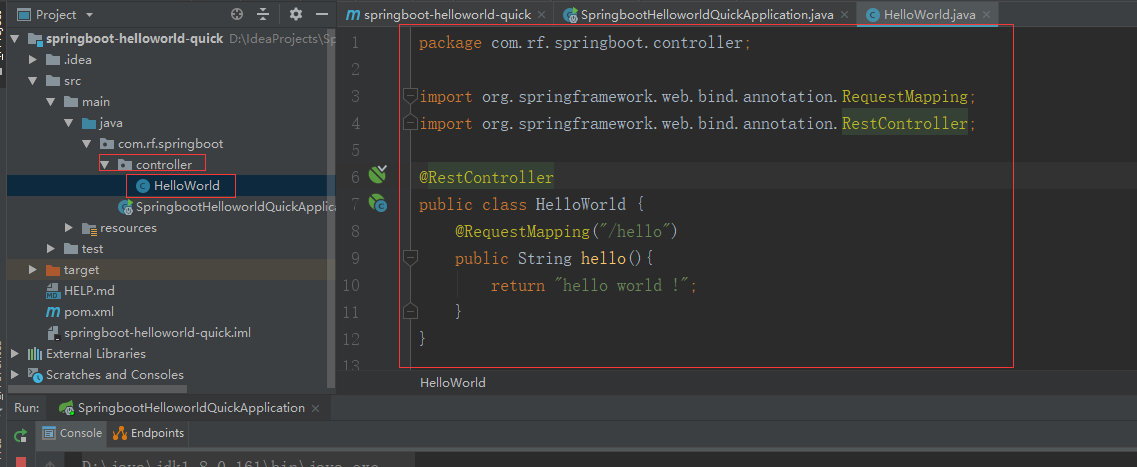Open the Console tab in Run panel
Screen dimensions: 1137x467
click(x=73, y=433)
